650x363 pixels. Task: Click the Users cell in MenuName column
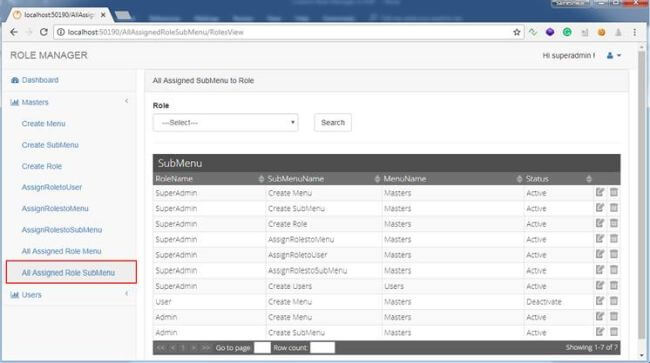(393, 286)
